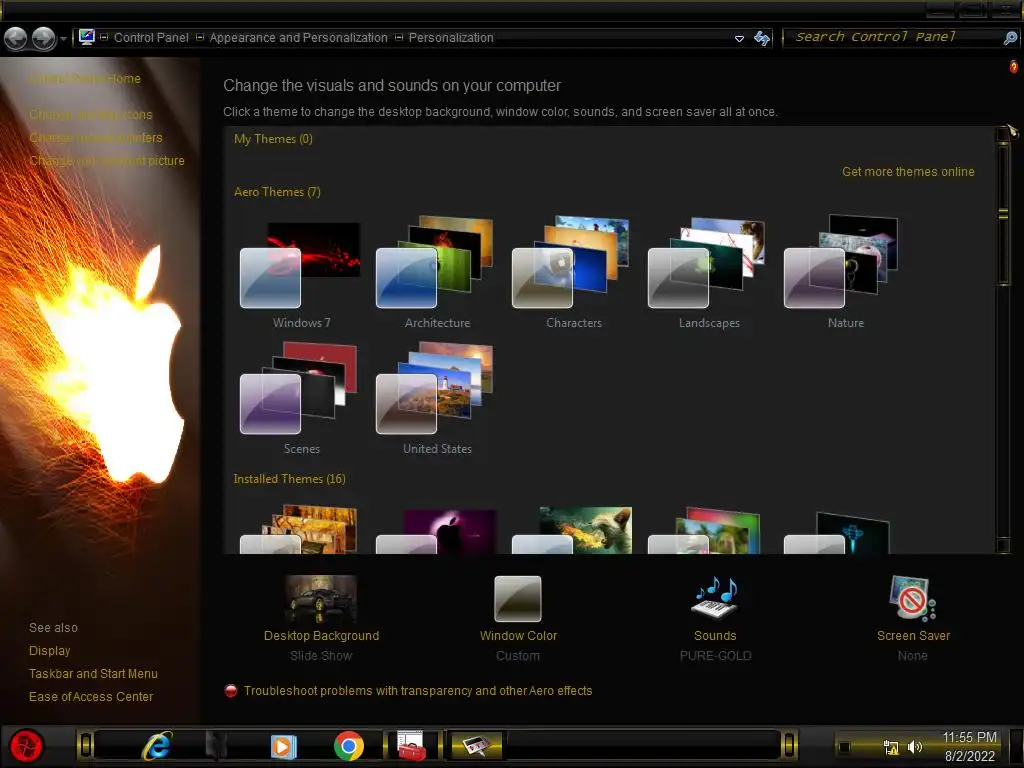Click the theme list scrollbar thumb
1024x768 pixels.
1003,214
